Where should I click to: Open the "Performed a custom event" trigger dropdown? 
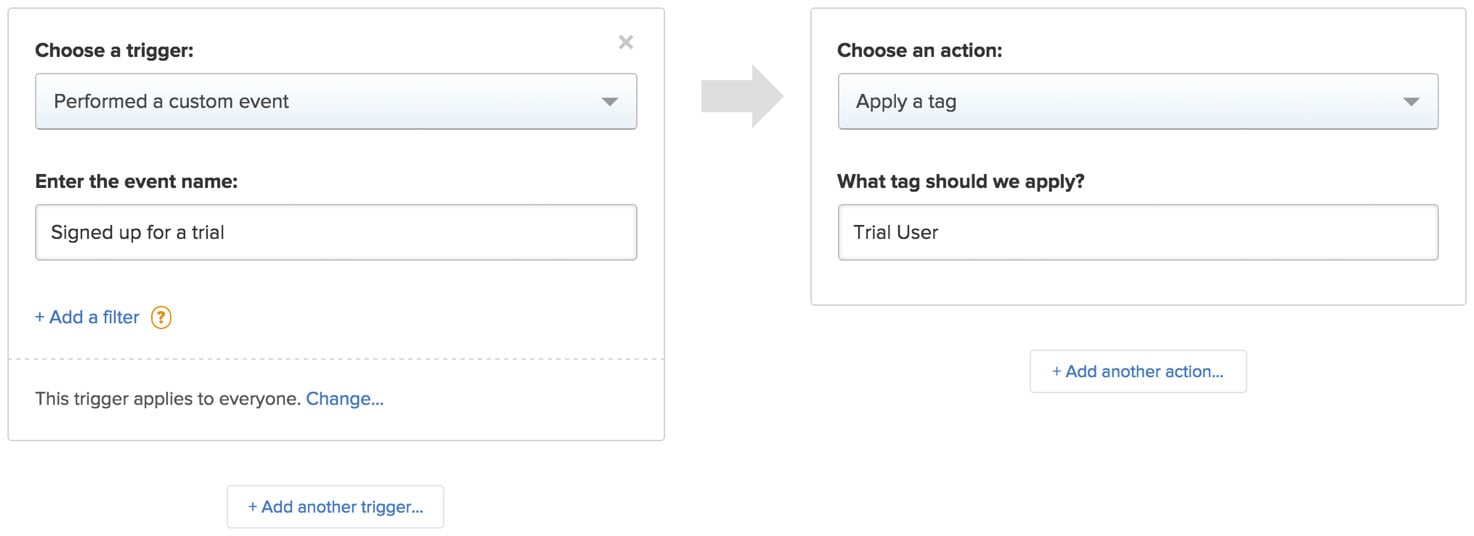point(336,101)
